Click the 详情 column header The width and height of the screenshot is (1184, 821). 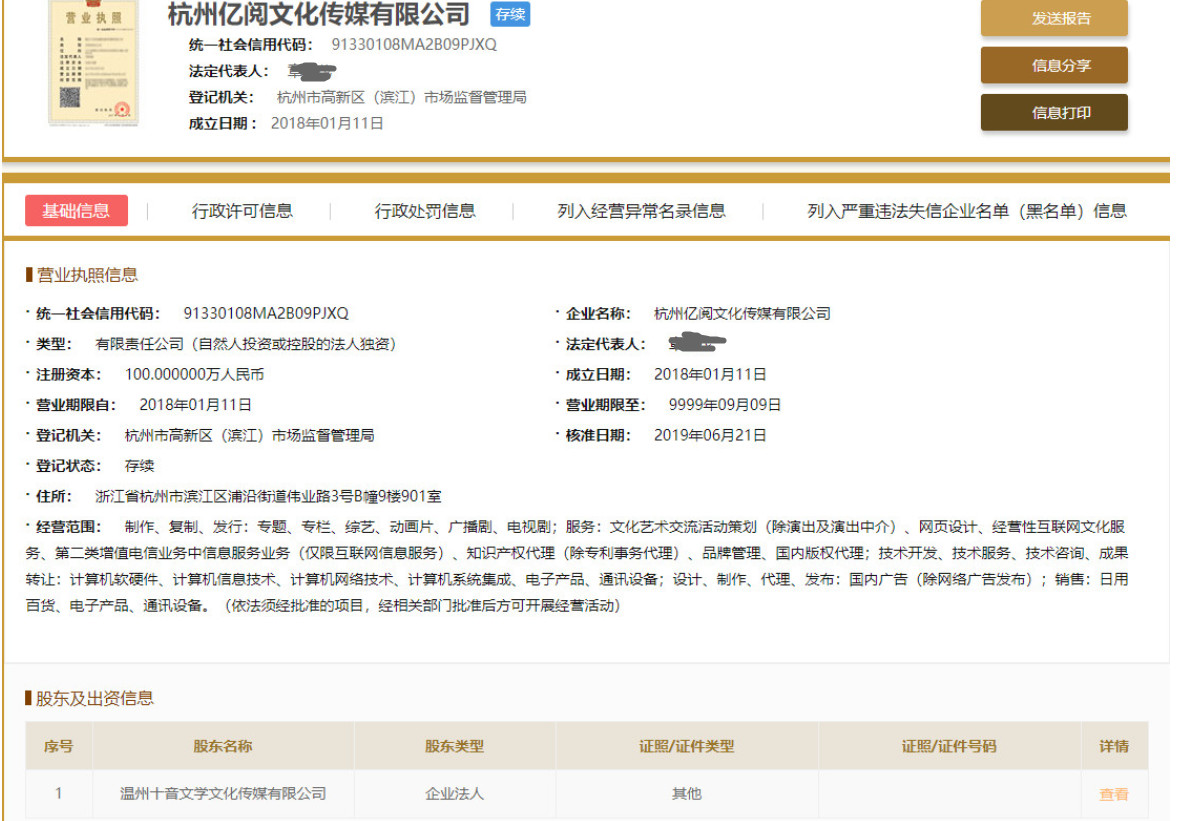(1114, 746)
